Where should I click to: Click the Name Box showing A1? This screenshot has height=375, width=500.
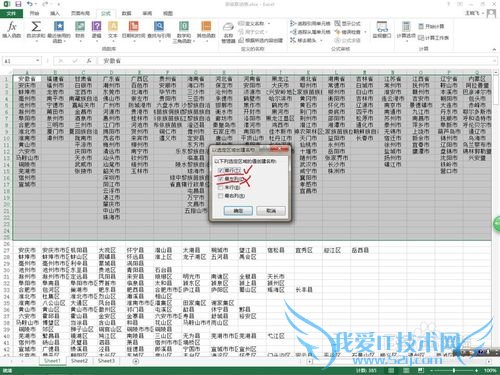tap(18, 61)
